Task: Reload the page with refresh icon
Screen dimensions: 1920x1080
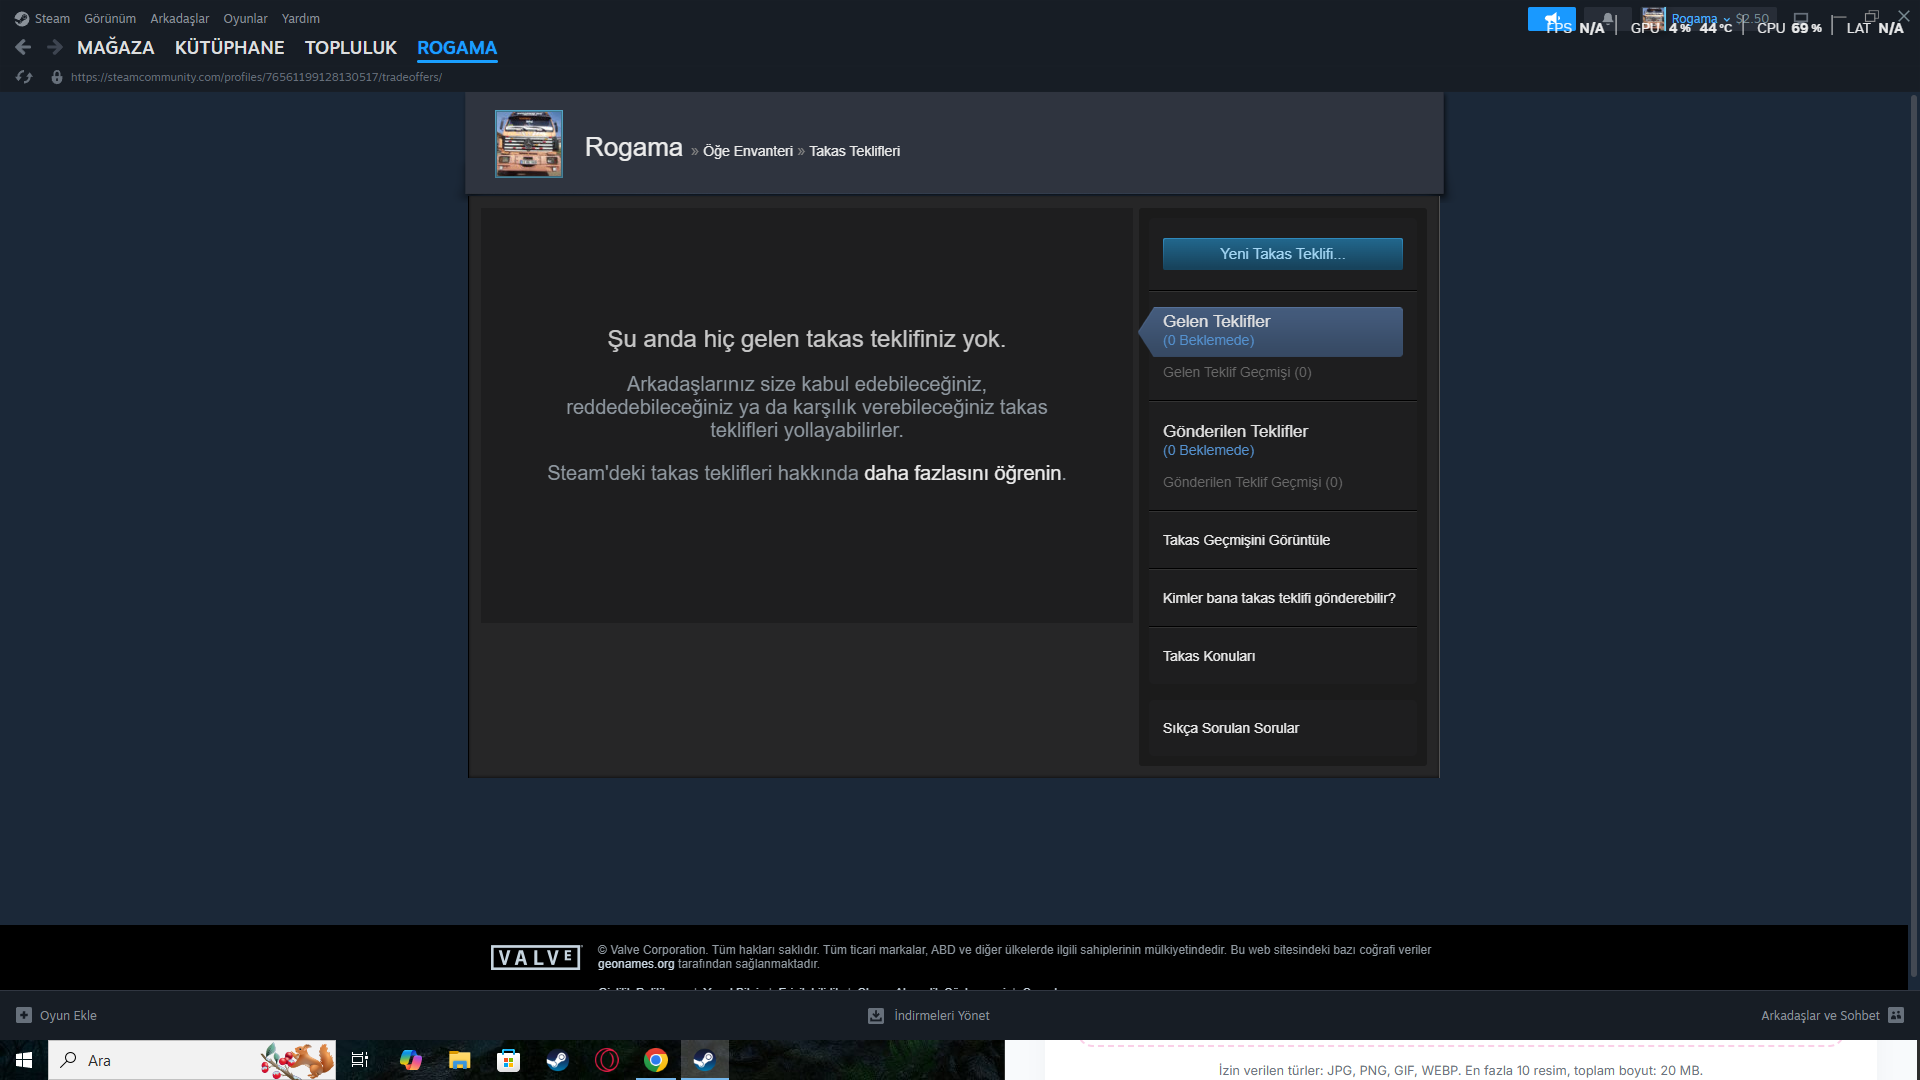Action: tap(24, 77)
